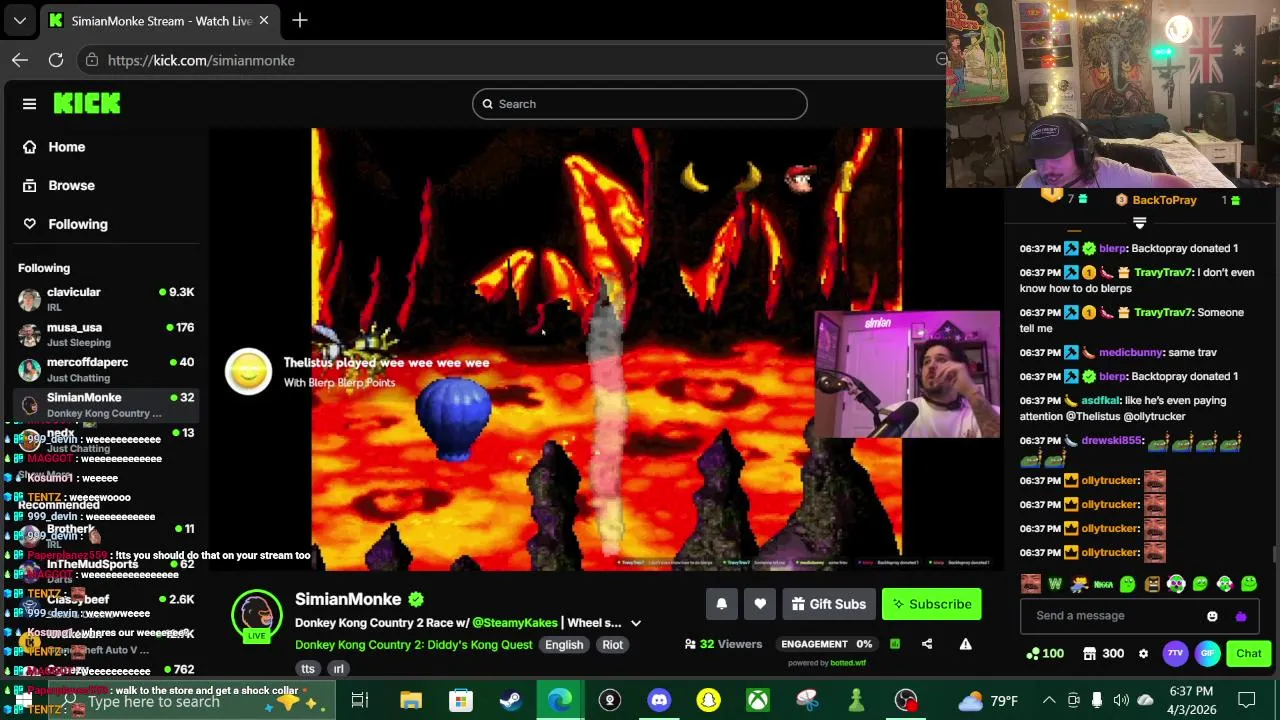Open the engagement chart icon
This screenshot has height=720, width=1280.
click(895, 644)
